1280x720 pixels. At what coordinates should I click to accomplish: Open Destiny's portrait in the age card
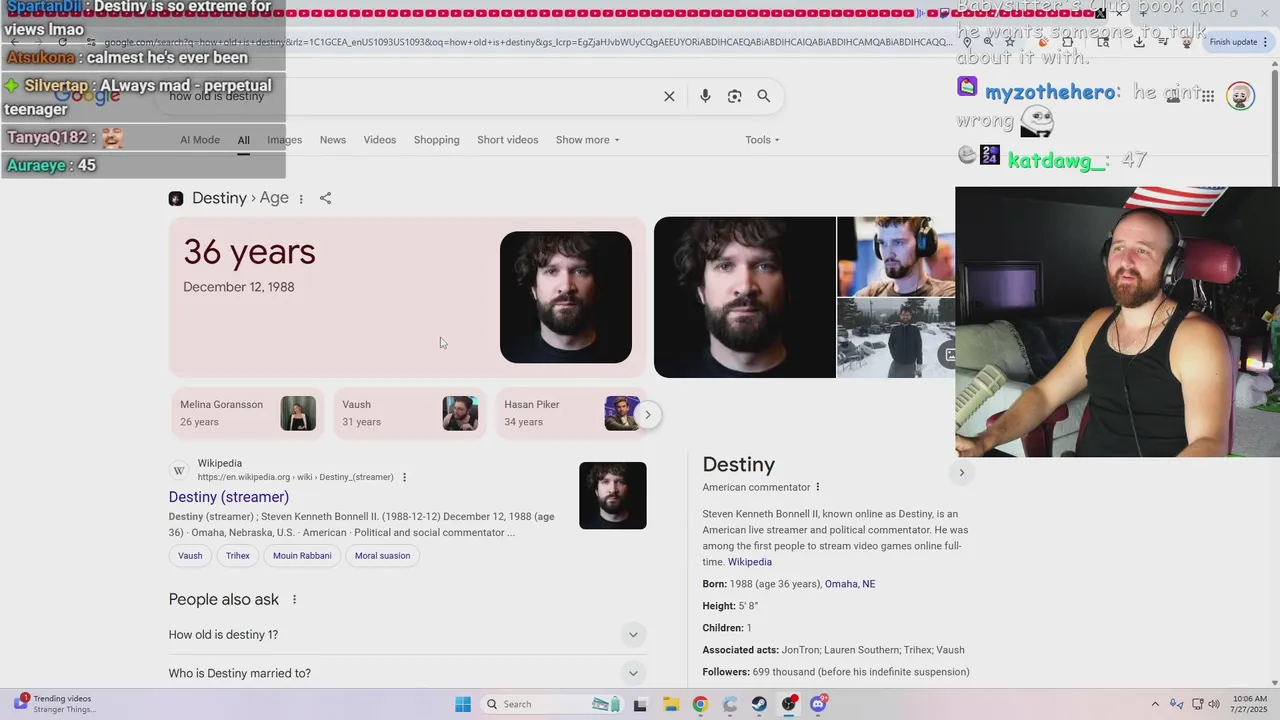coord(566,297)
